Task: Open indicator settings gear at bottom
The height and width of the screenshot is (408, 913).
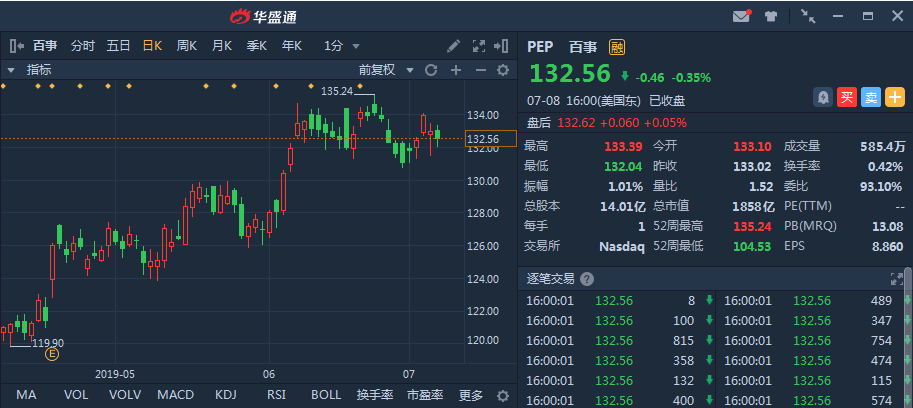Action: [503, 396]
